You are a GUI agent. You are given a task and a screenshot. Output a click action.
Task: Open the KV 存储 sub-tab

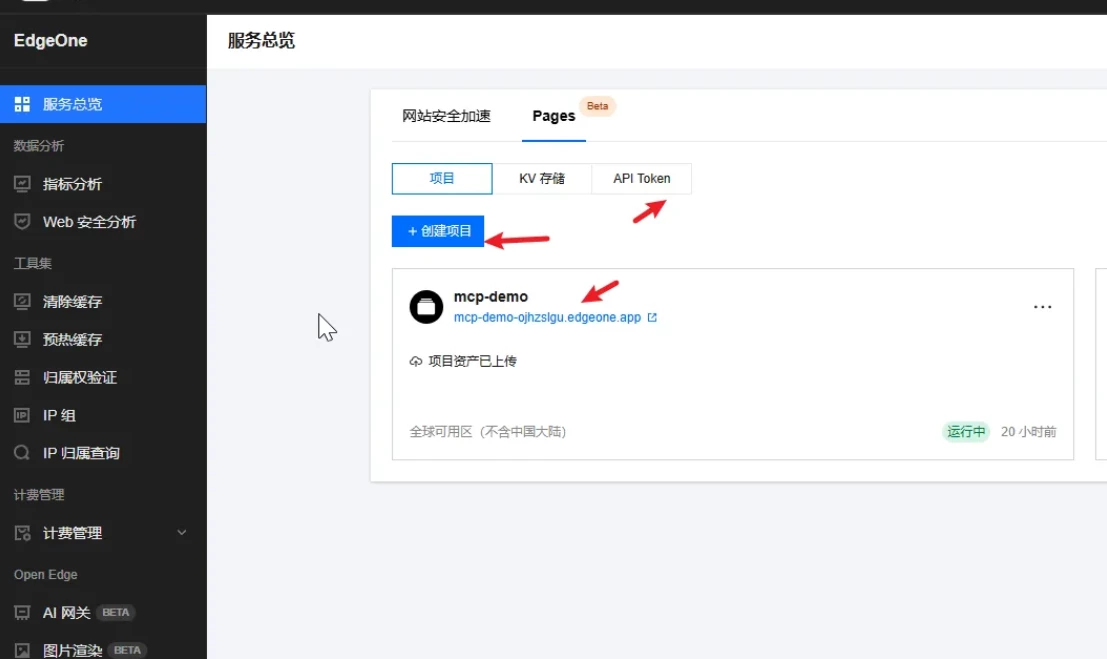[x=542, y=179]
